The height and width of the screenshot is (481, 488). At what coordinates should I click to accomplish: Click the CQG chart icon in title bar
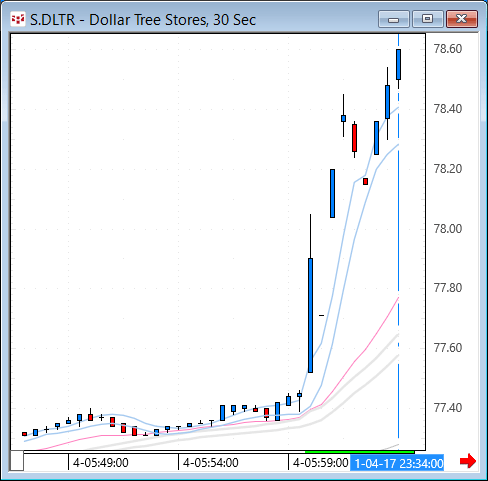pyautogui.click(x=18, y=19)
